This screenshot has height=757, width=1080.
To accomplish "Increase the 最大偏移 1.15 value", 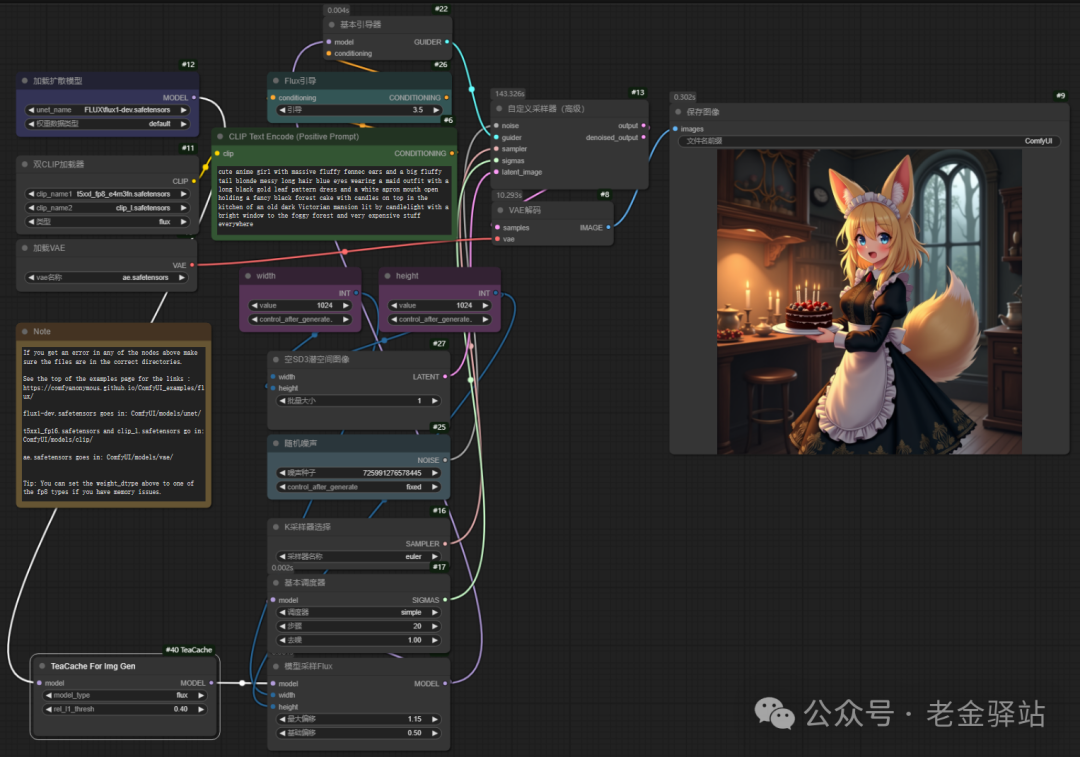I will click(x=435, y=719).
